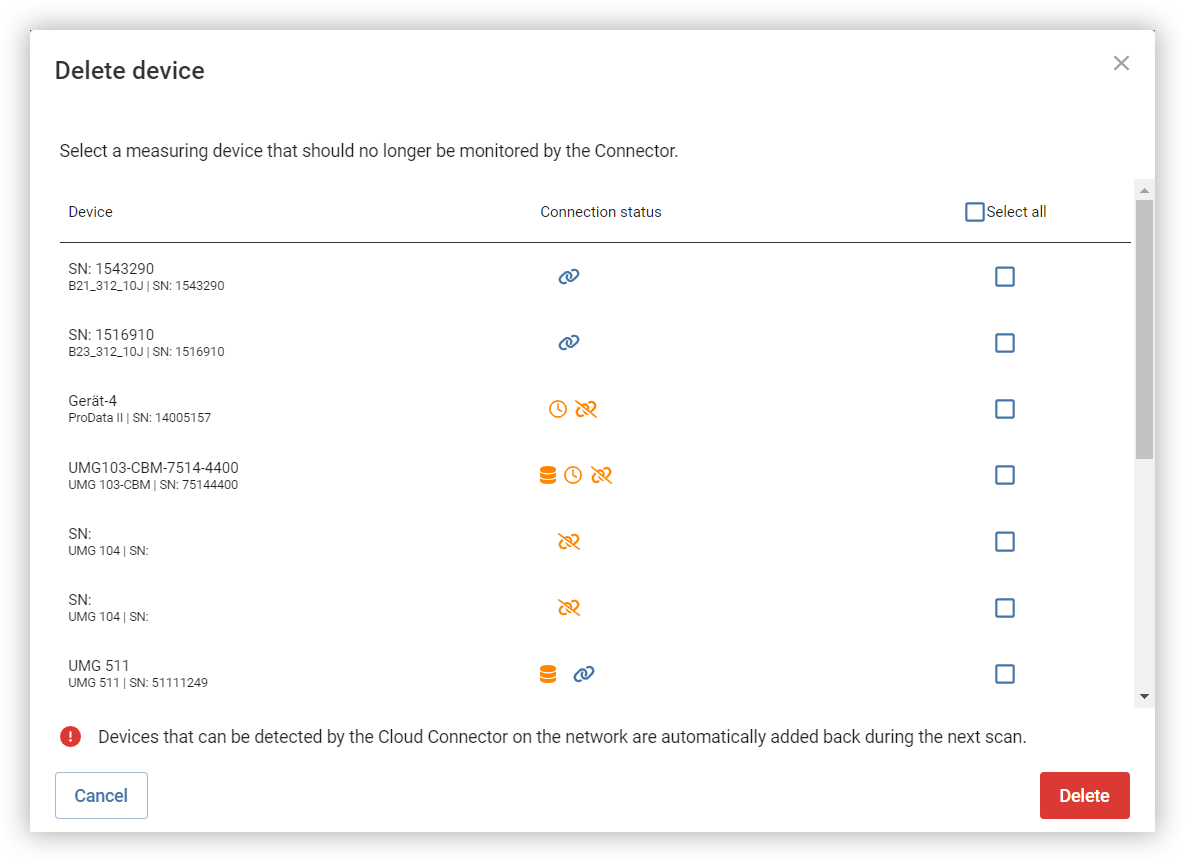Viewport: 1185px width, 862px height.
Task: Click the connected link icon for UMG 511
Action: click(583, 673)
